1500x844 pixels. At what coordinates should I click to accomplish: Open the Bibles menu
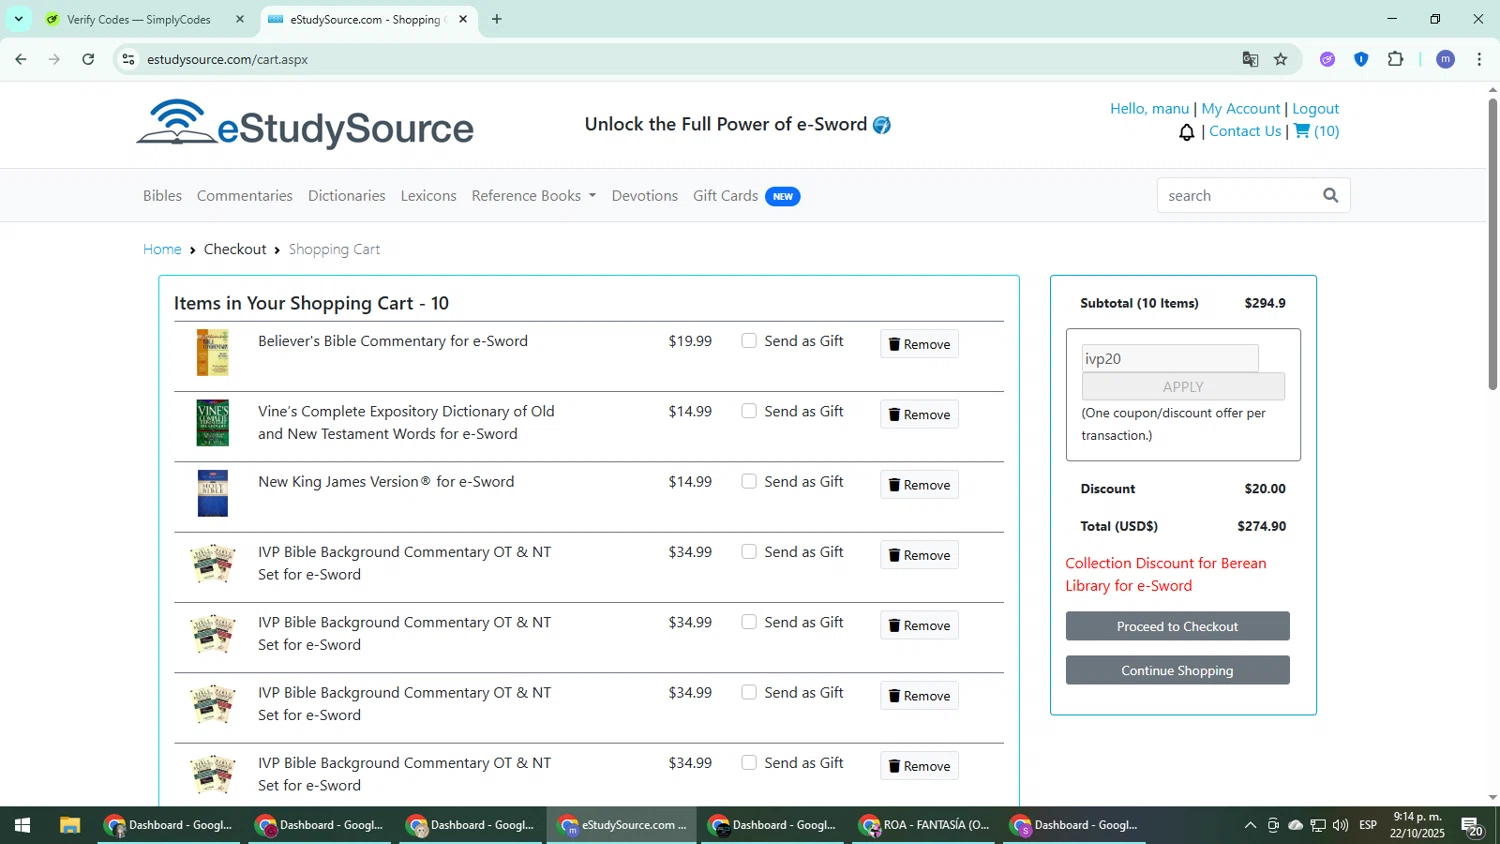coord(162,195)
